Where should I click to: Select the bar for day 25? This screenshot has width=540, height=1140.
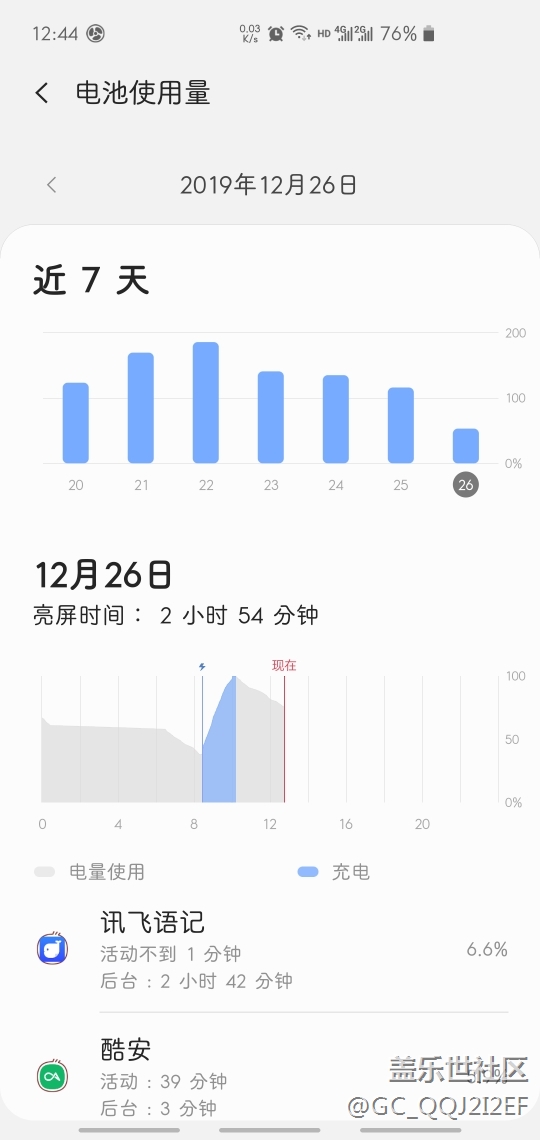[x=400, y=425]
